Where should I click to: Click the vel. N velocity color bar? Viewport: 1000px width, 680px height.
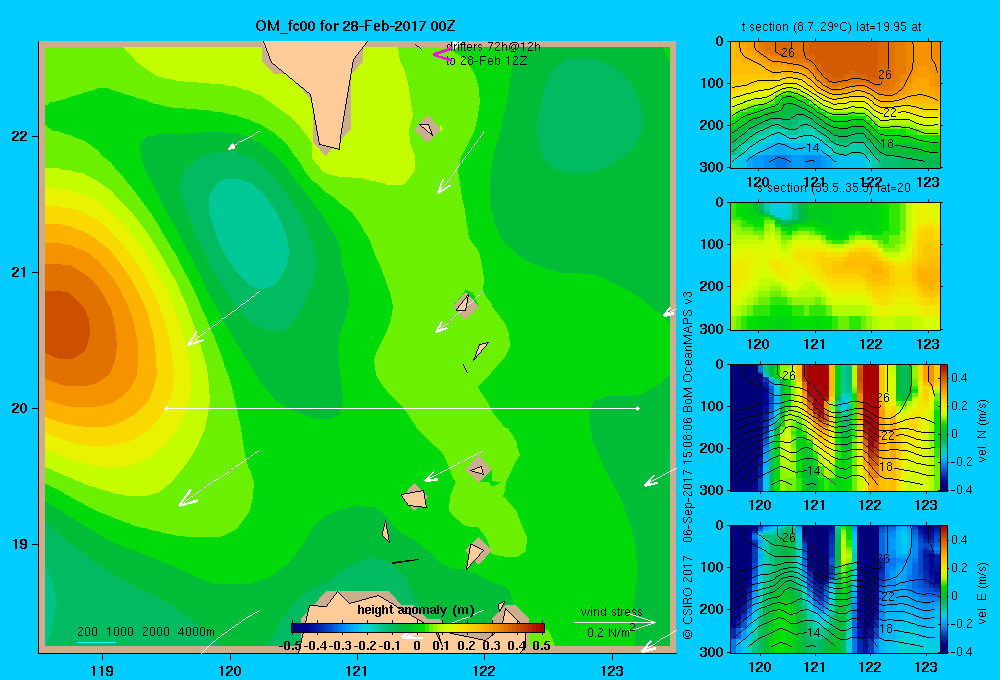click(x=945, y=427)
